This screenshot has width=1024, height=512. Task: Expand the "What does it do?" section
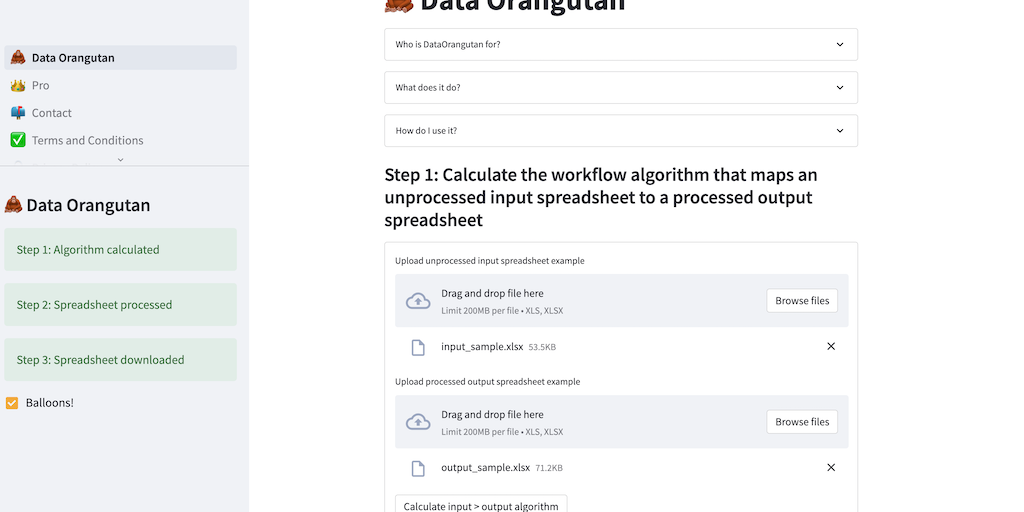tap(620, 87)
